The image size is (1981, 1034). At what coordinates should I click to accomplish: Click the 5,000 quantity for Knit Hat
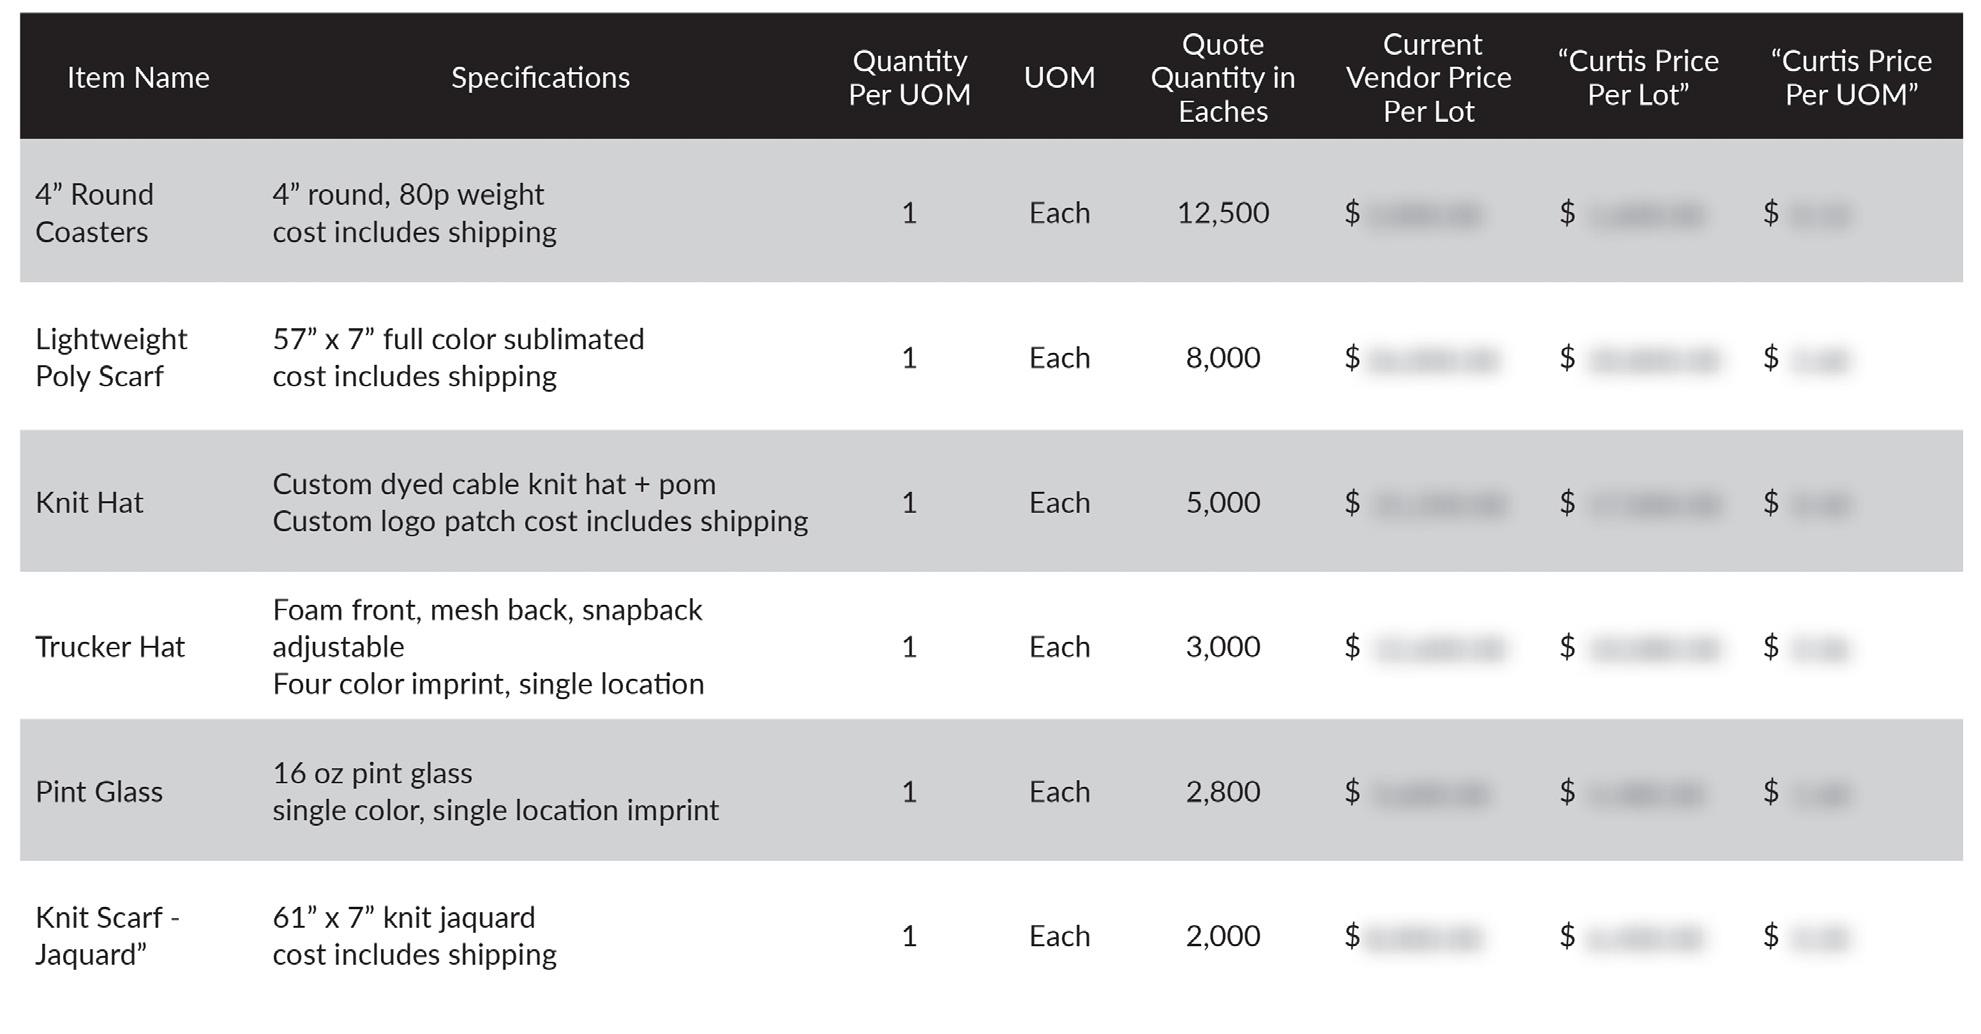coord(1222,502)
